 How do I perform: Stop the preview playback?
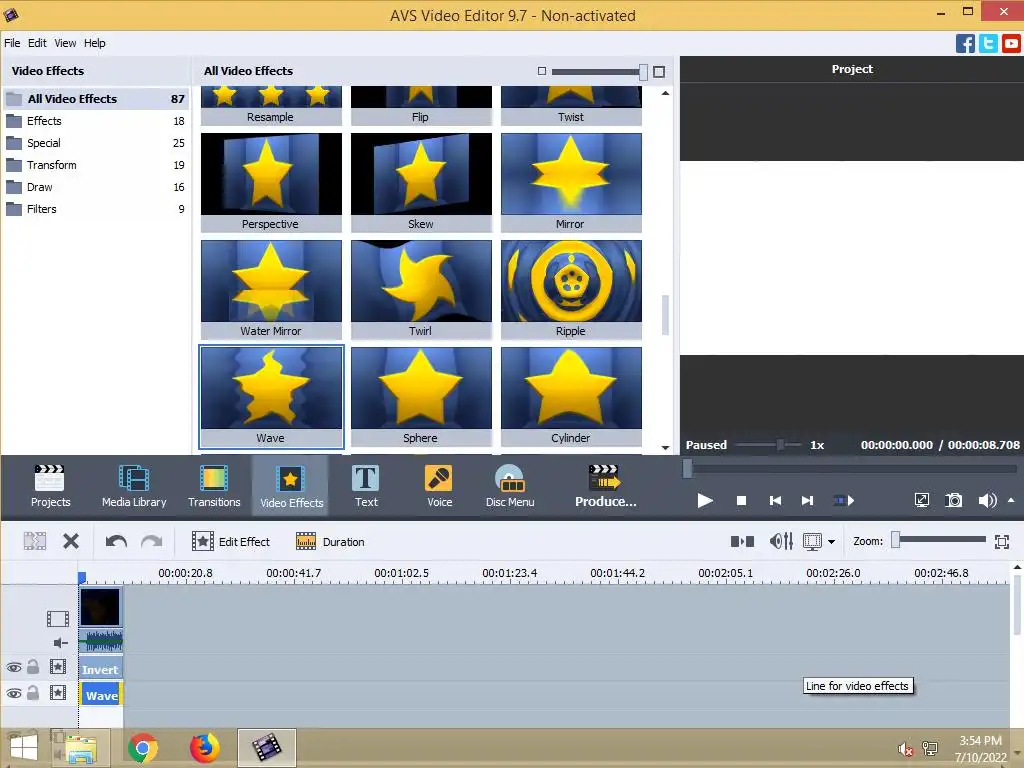point(741,501)
